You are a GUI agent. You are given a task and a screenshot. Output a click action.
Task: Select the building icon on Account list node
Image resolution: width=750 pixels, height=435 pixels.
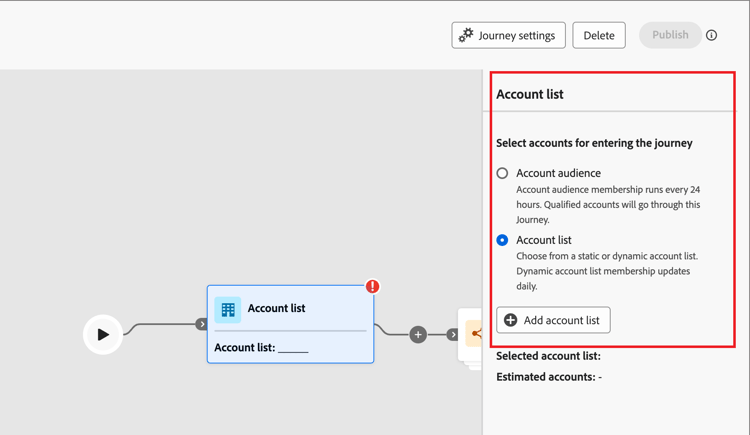point(228,309)
